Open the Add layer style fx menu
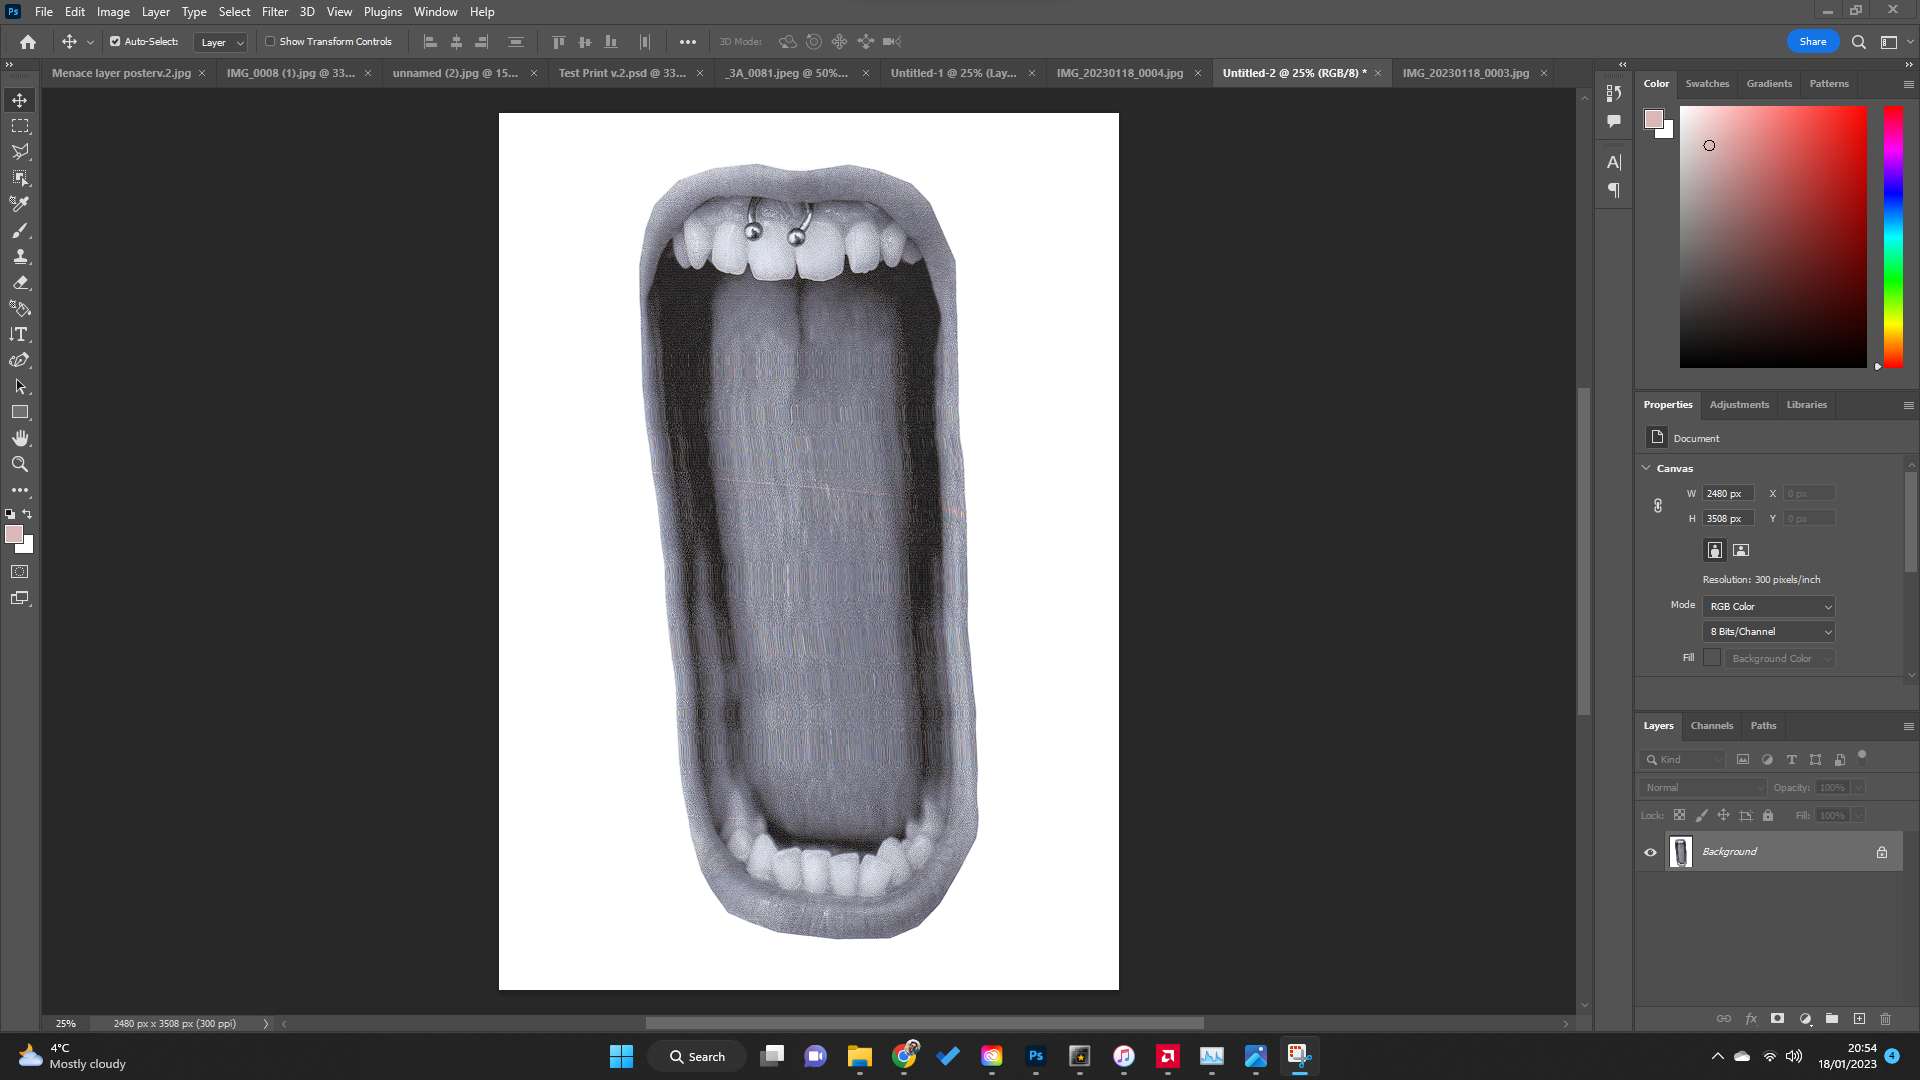This screenshot has width=1920, height=1080. pyautogui.click(x=1751, y=1018)
